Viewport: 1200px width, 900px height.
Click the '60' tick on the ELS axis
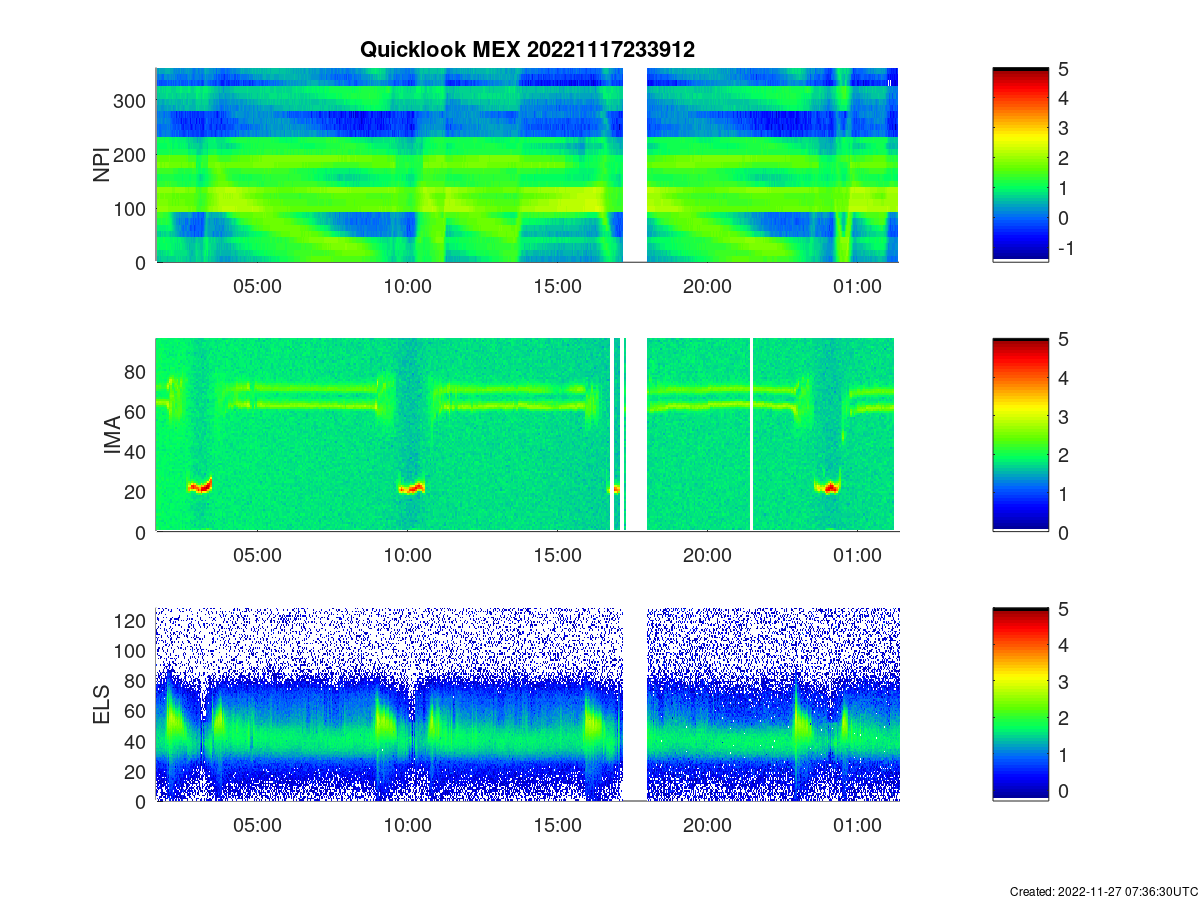pos(137,711)
